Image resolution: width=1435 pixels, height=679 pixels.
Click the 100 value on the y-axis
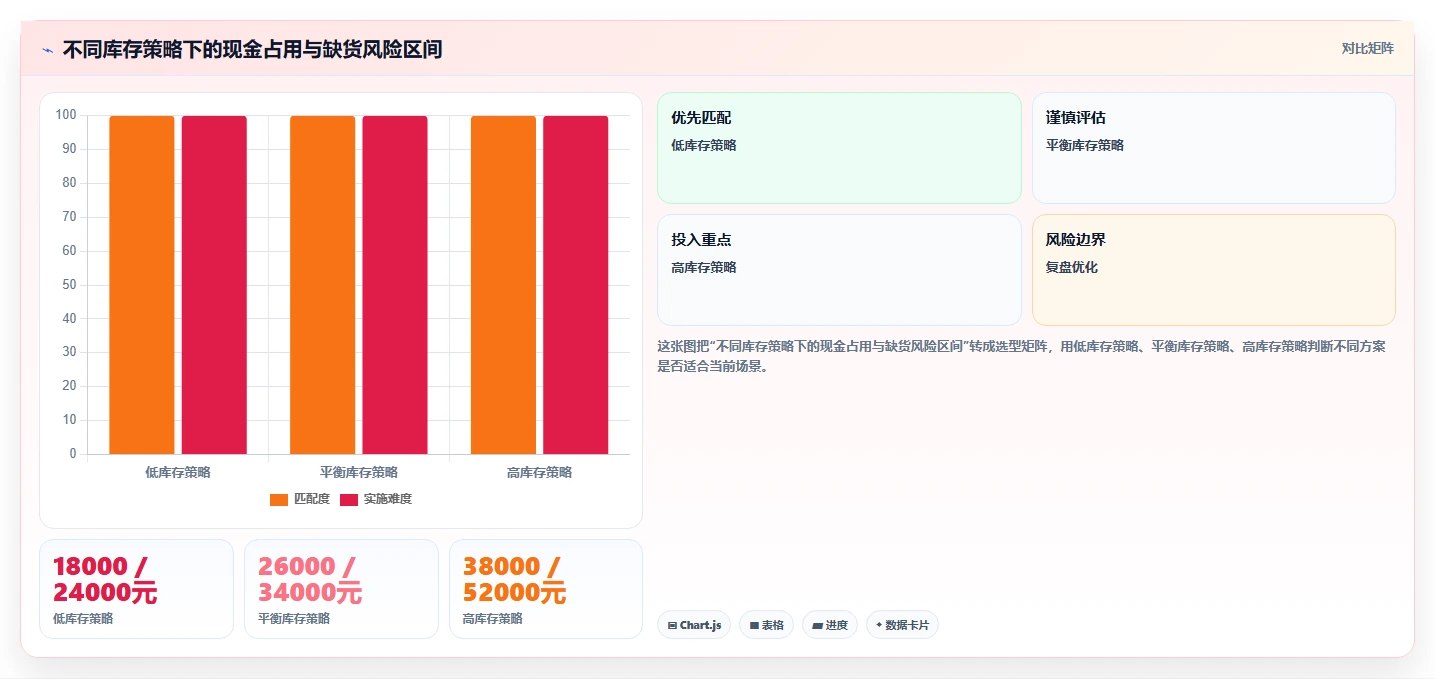pyautogui.click(x=66, y=115)
